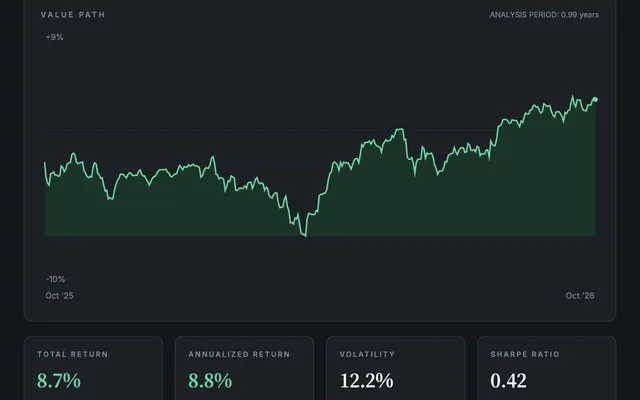Click the endpoint dot on the value line

tap(595, 100)
